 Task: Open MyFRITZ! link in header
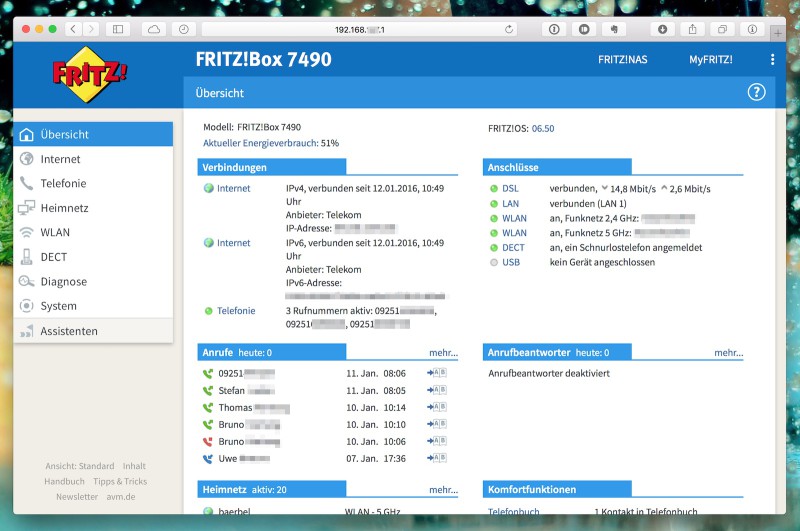(711, 60)
